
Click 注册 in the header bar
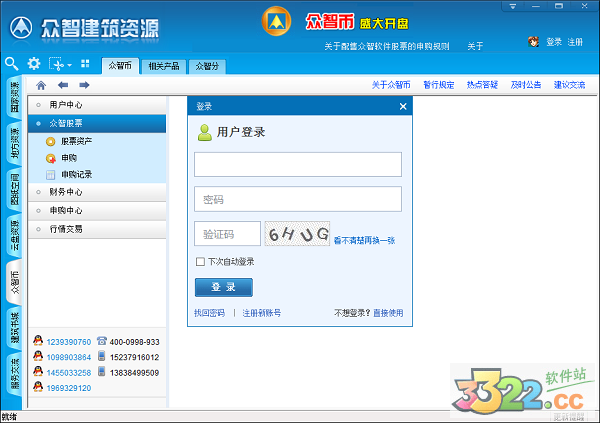click(575, 42)
